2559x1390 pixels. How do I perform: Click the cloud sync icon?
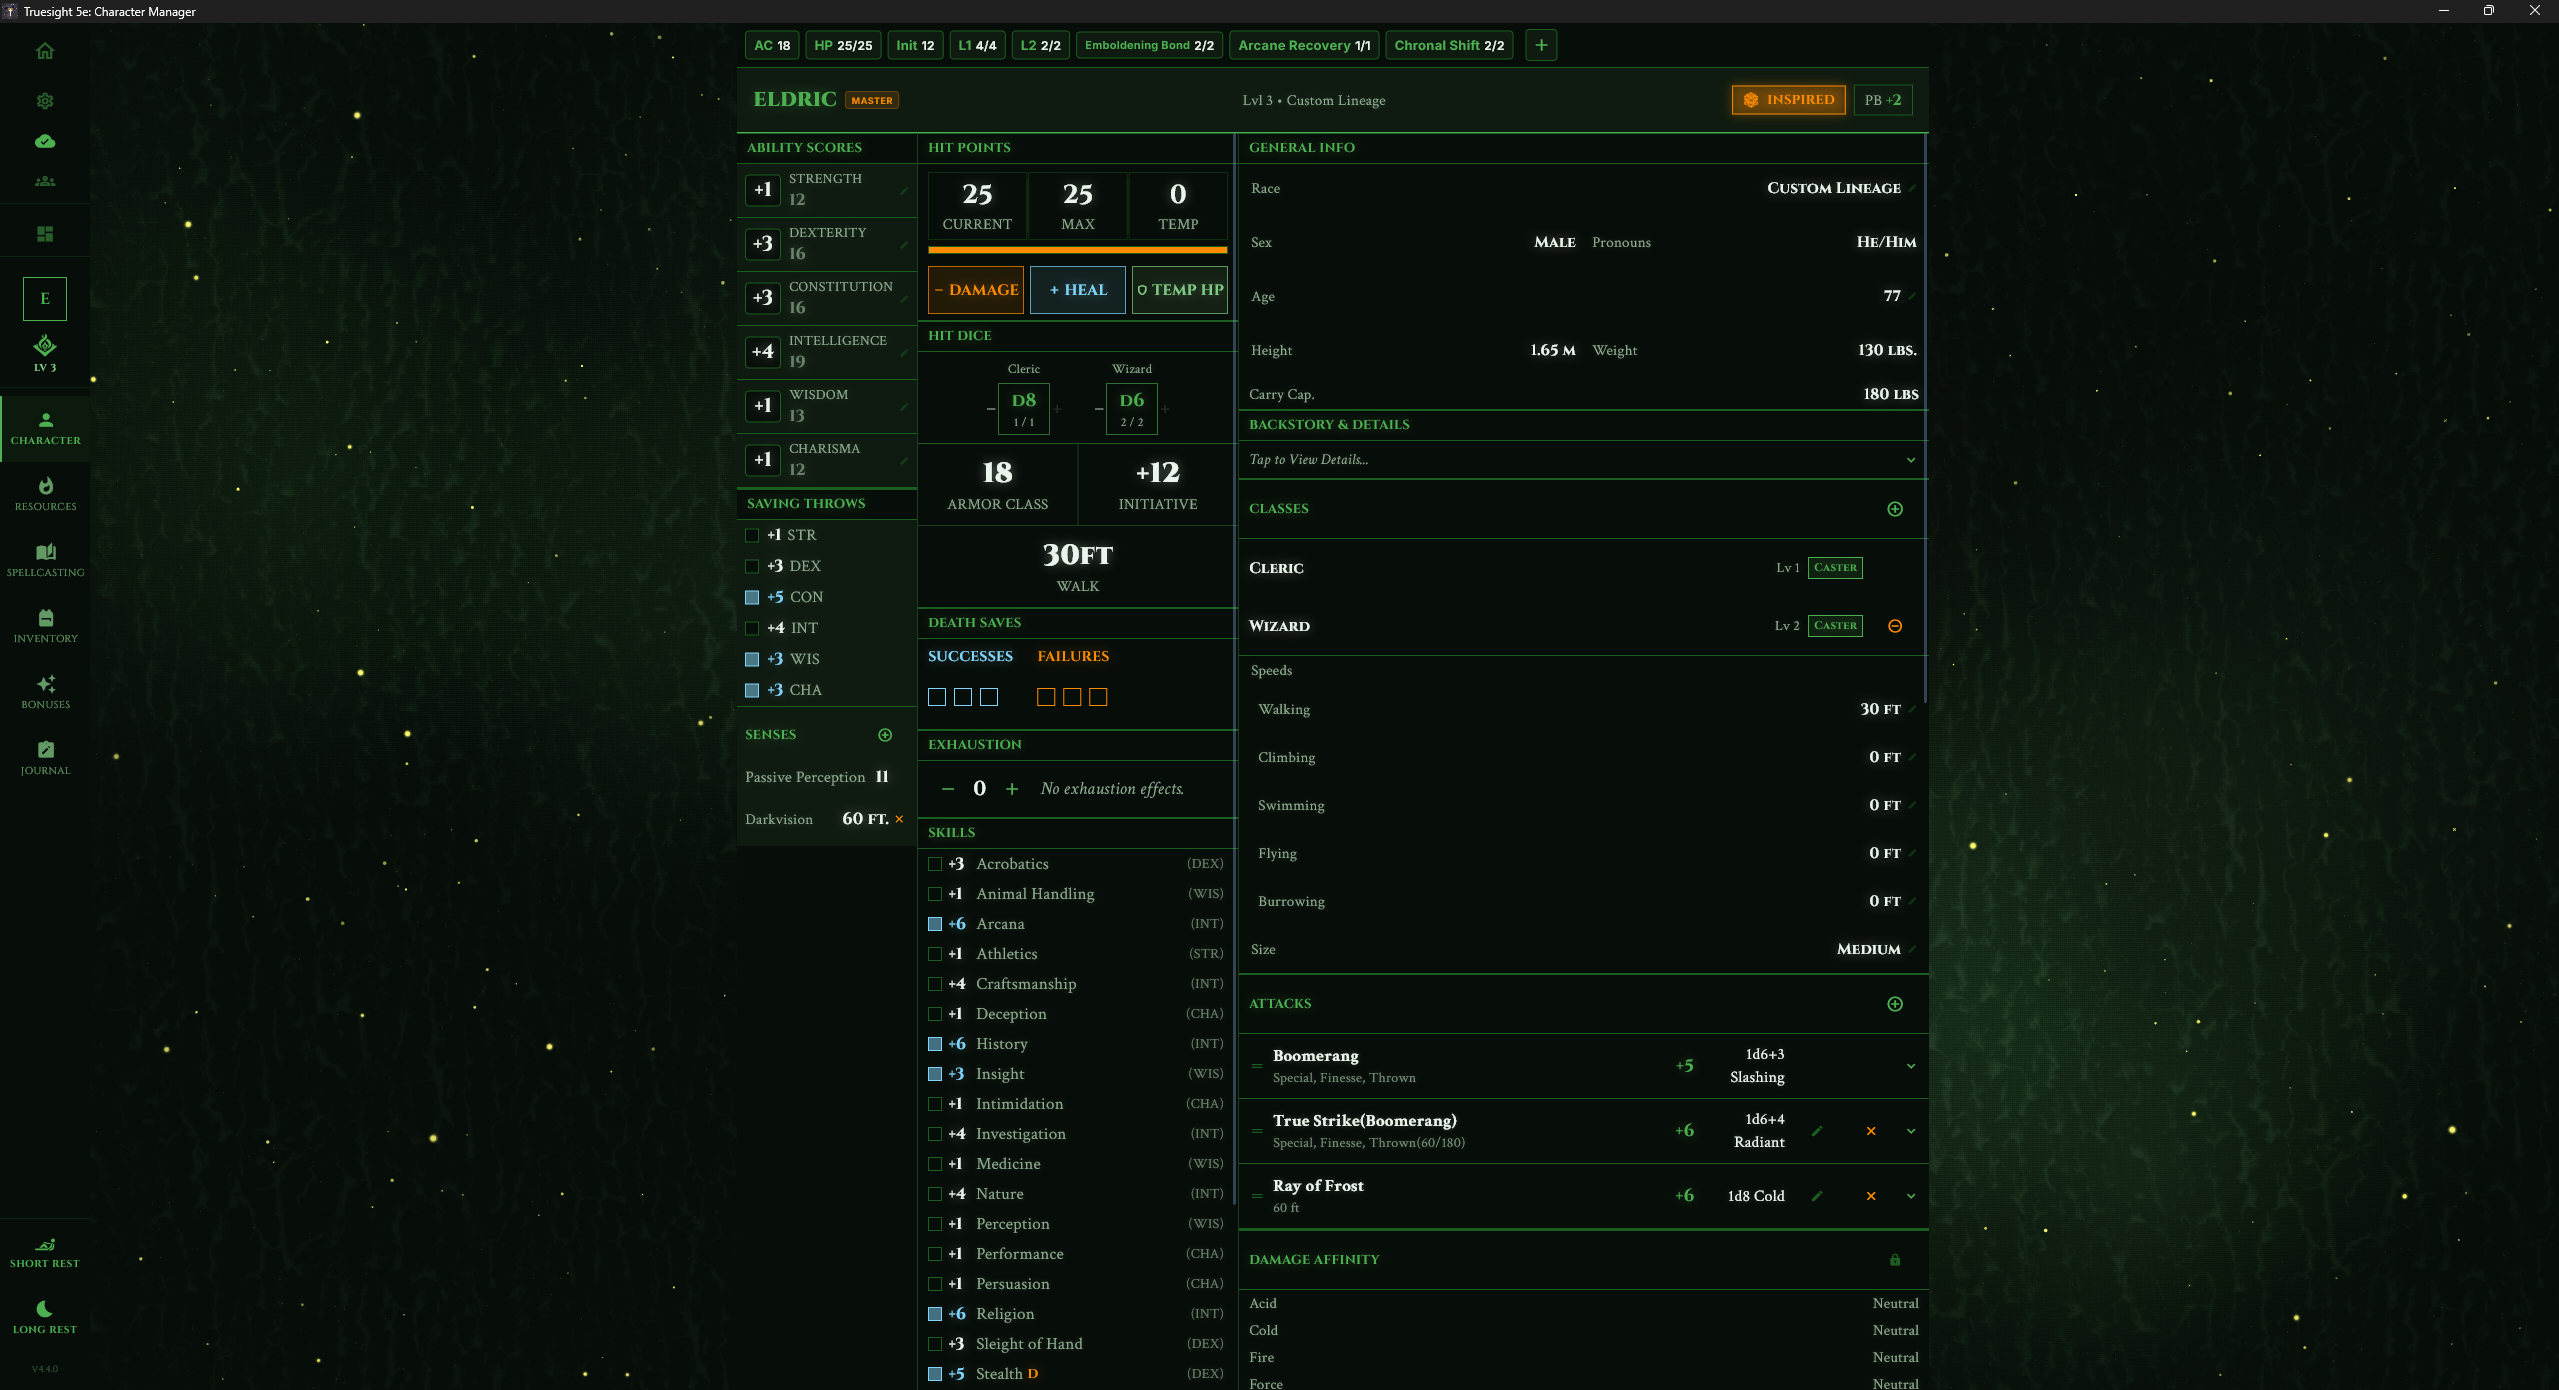pos(45,141)
